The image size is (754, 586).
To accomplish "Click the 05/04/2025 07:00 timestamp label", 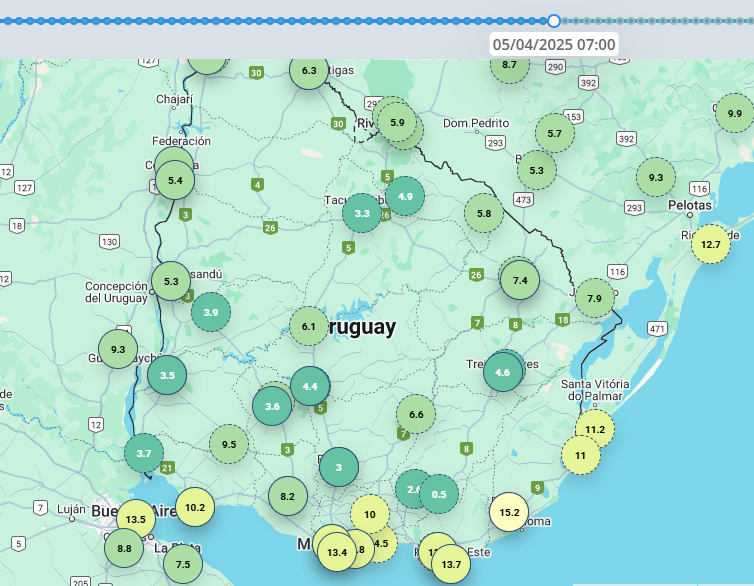I will point(553,45).
